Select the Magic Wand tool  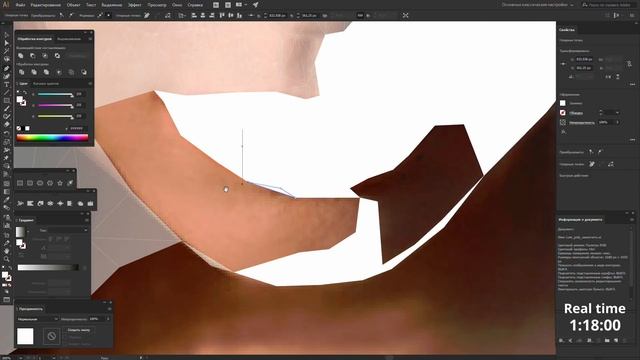pyautogui.click(x=7, y=51)
